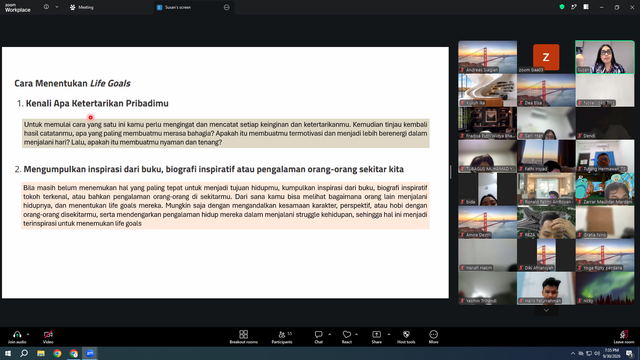Switch to the Meeting tab
Screen dimensions: 640x360
[82, 7]
